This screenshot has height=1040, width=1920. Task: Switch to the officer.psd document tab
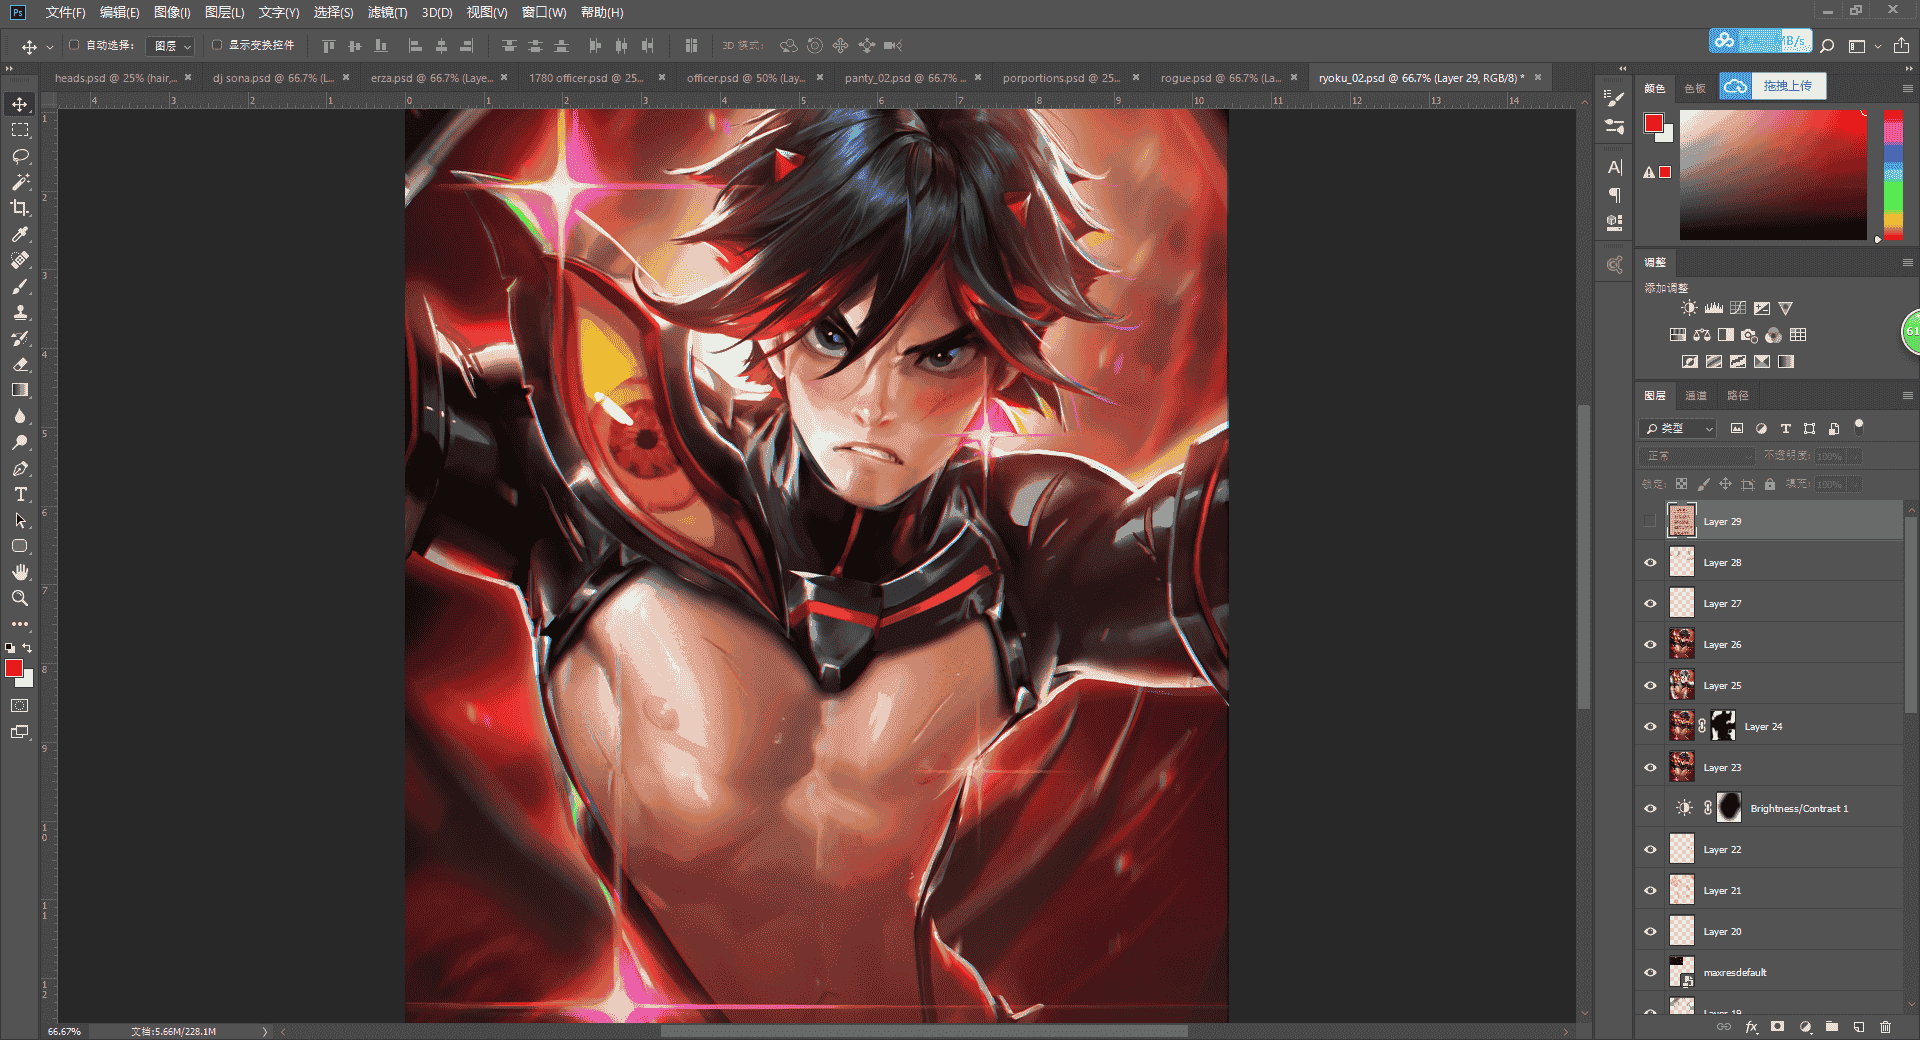746,77
